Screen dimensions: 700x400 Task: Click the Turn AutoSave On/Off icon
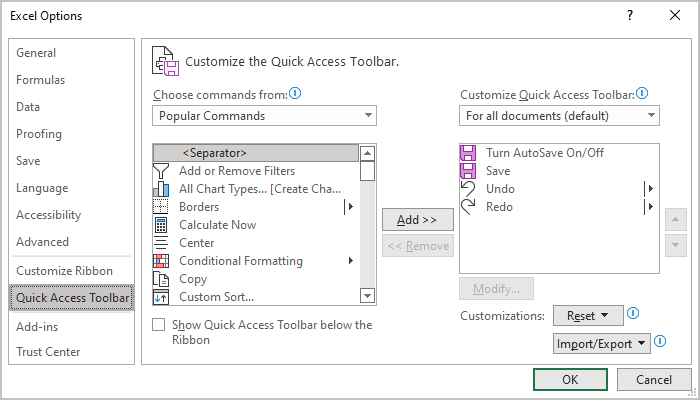tap(468, 153)
